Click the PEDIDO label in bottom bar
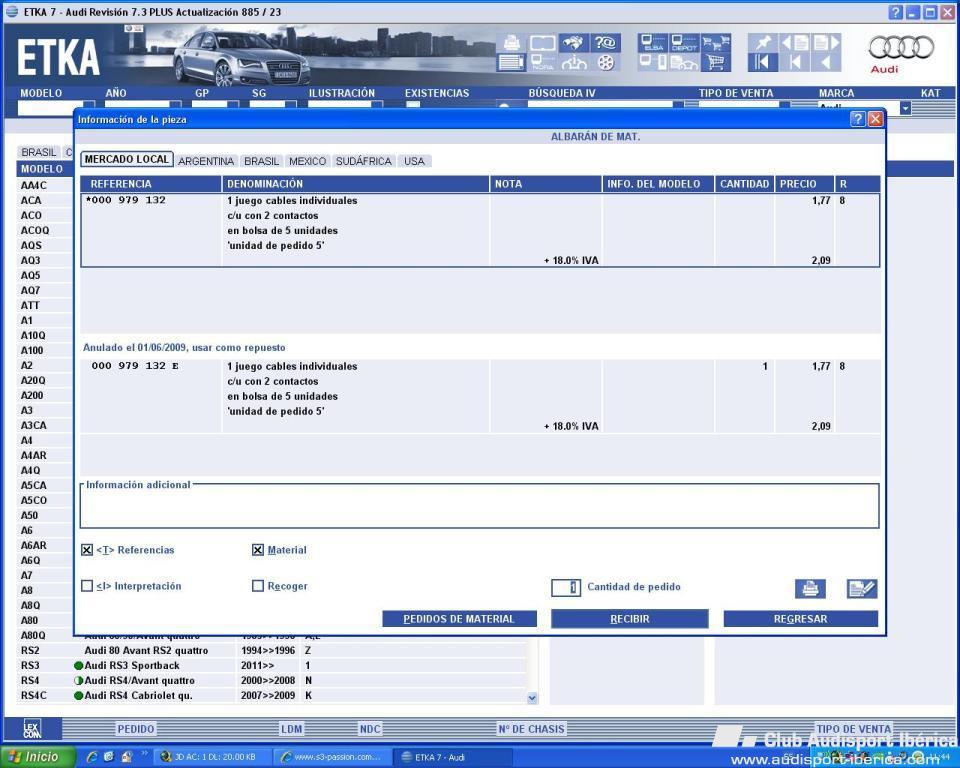The image size is (960, 768). tap(136, 729)
